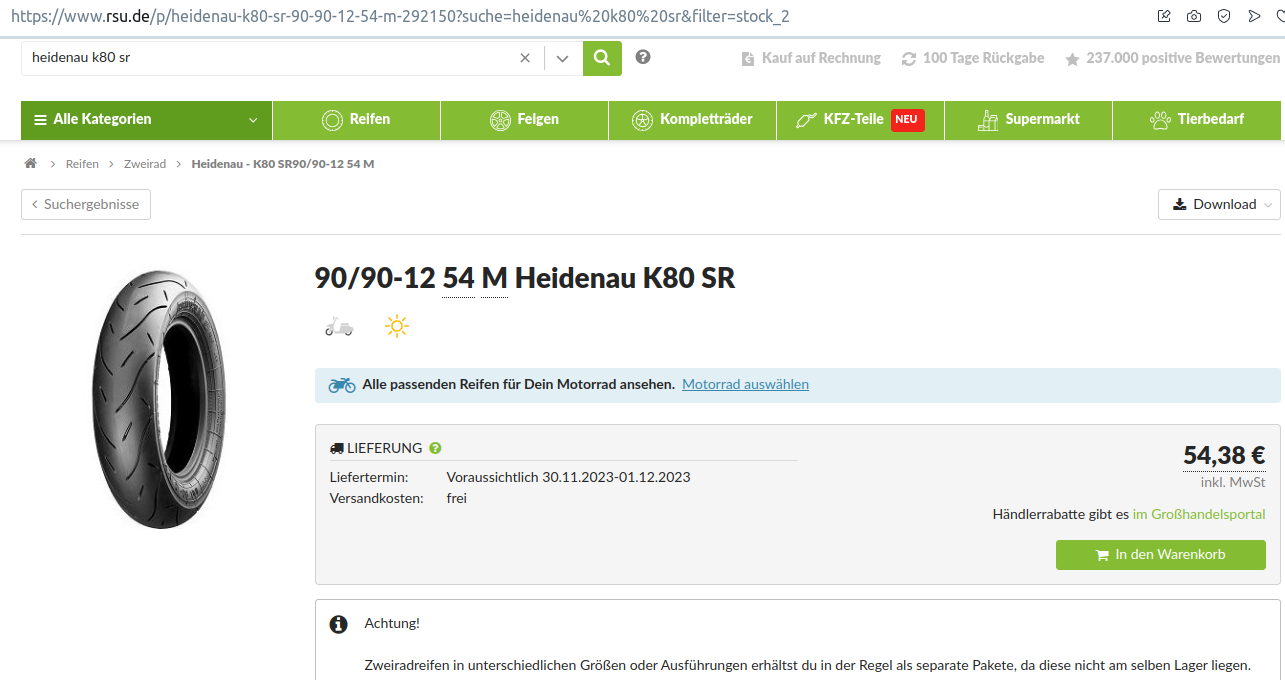Open the Felgen menu tab
Viewport: 1285px width, 680px height.
pos(524,119)
